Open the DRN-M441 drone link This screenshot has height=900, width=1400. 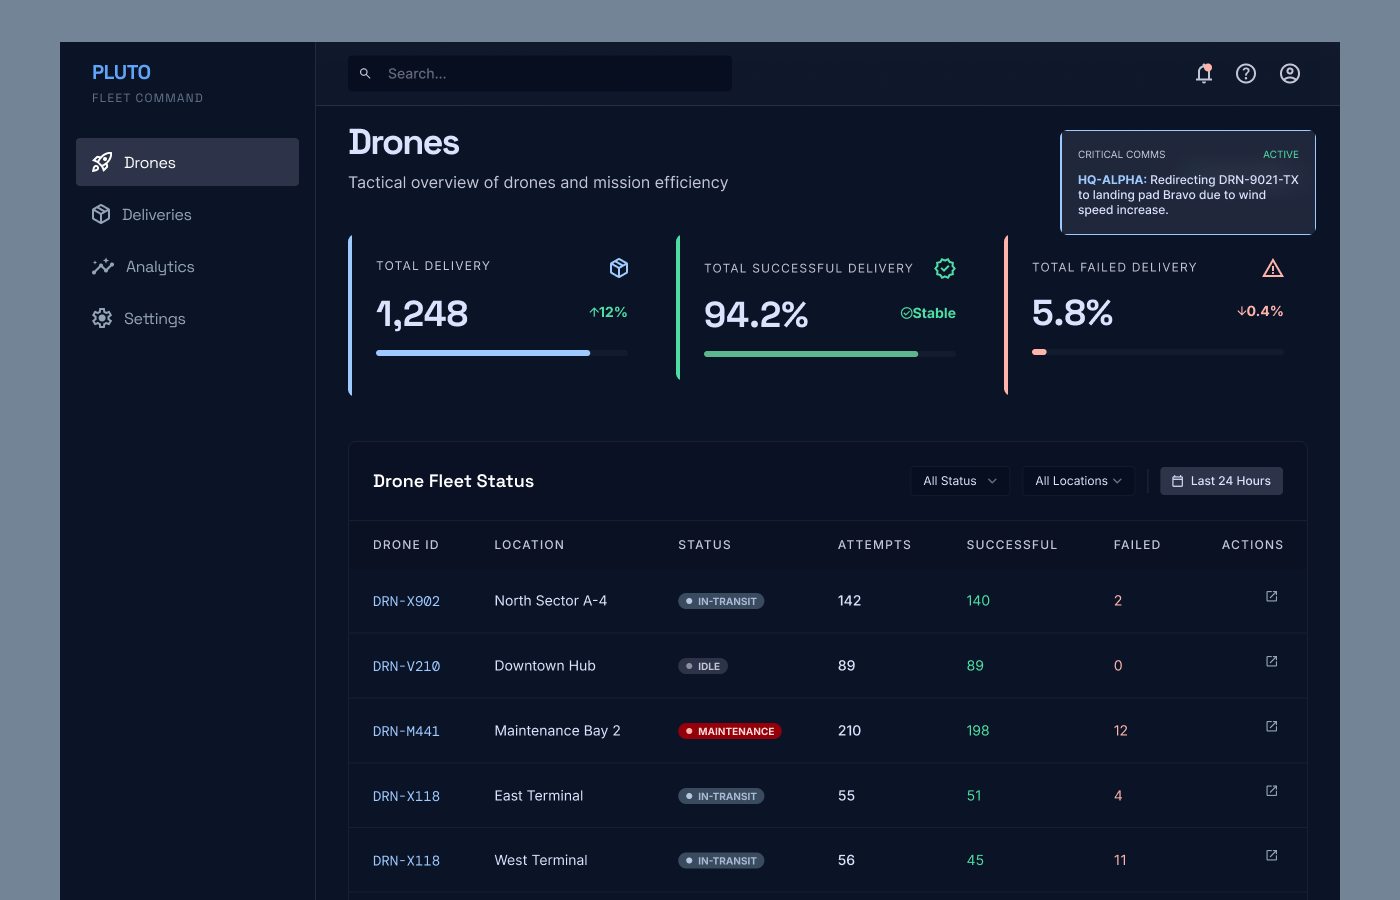pyautogui.click(x=406, y=731)
